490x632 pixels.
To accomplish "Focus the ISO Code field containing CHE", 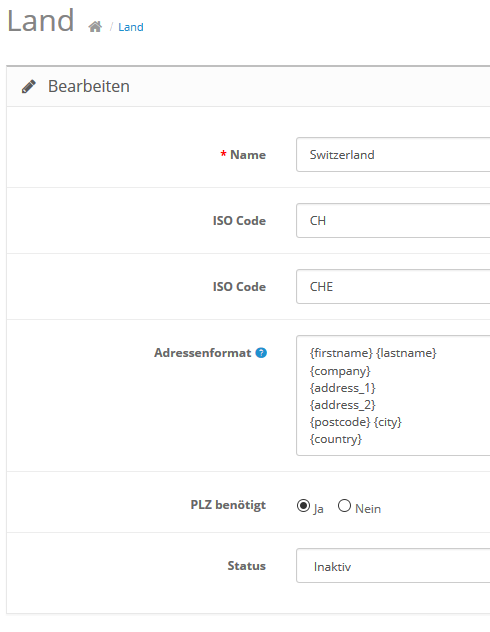I will point(393,287).
